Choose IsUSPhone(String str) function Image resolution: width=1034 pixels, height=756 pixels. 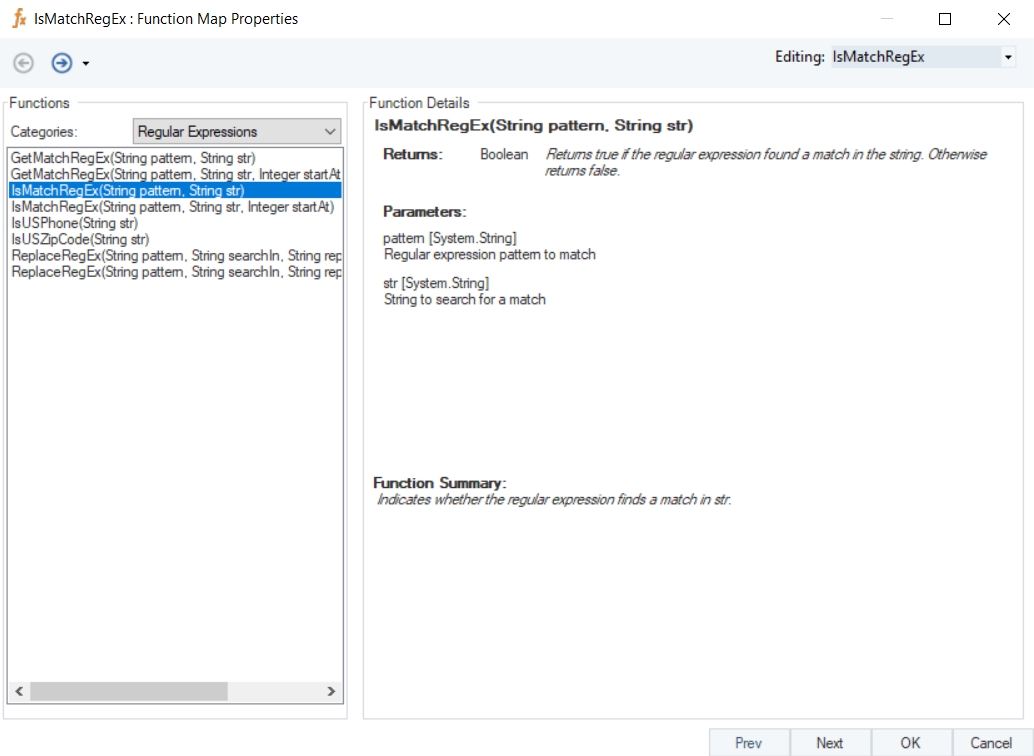pyautogui.click(x=74, y=223)
